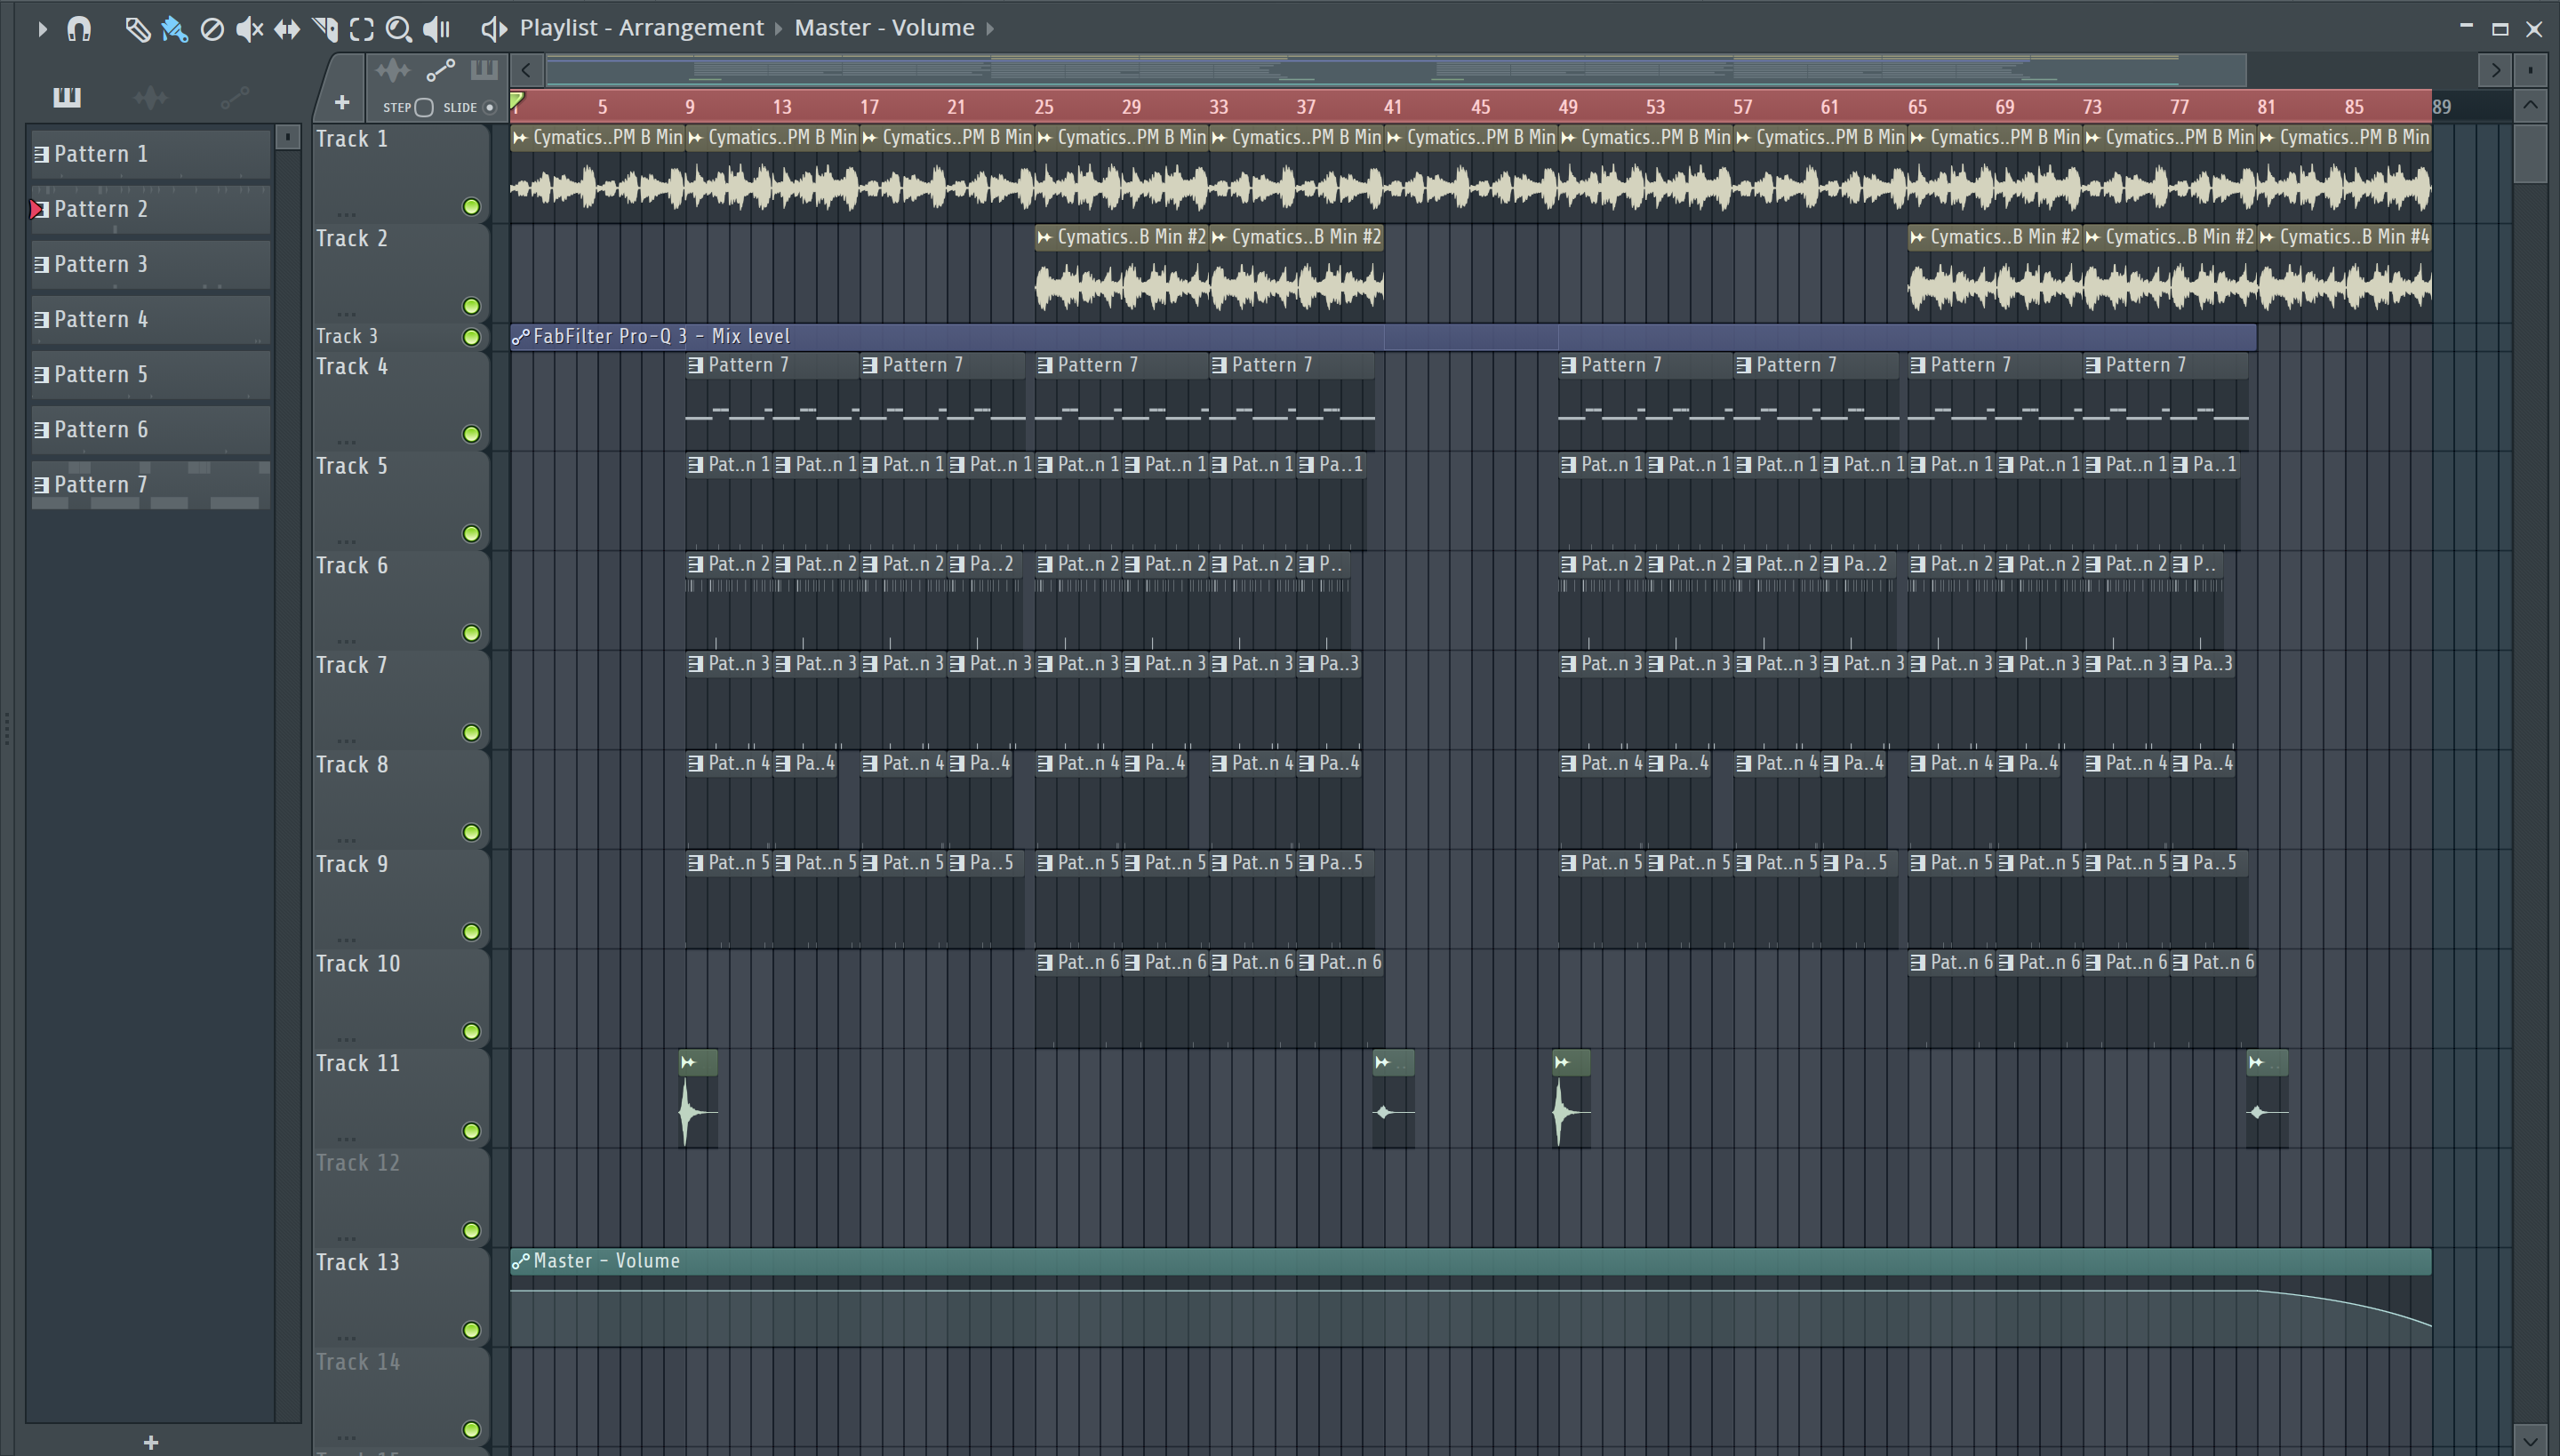This screenshot has width=2560, height=1456.
Task: Select Pattern 7 in the picker
Action: click(x=151, y=485)
